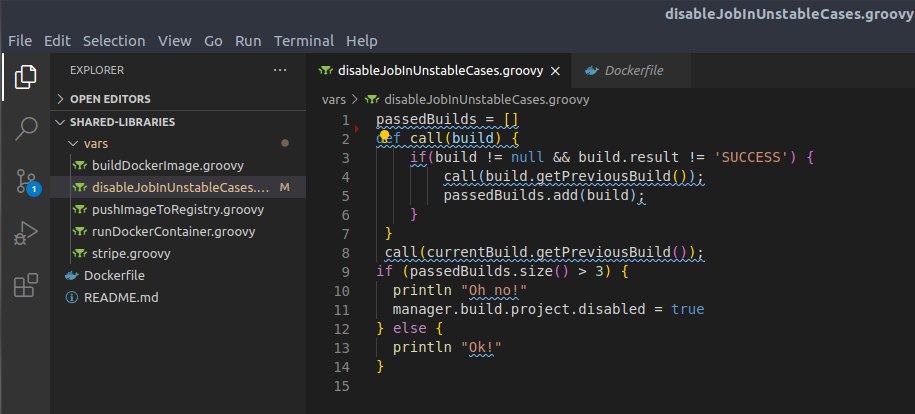Click window title disableJobInUnstableCases.groovy

tap(790, 14)
